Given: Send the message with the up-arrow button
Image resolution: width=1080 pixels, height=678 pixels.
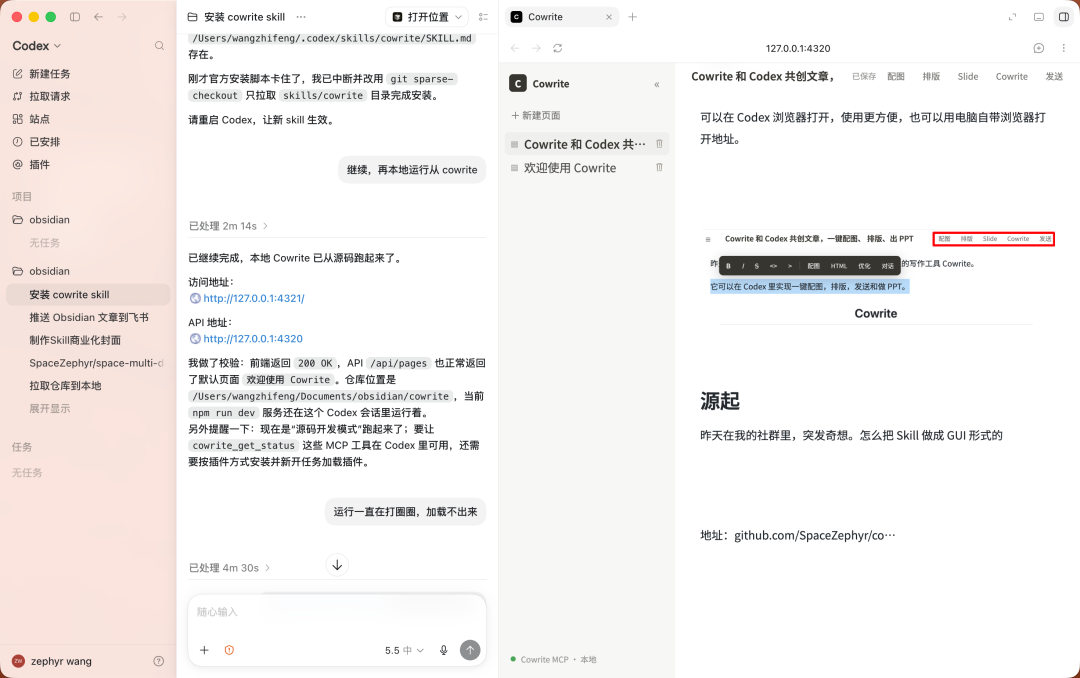Looking at the screenshot, I should click(470, 650).
